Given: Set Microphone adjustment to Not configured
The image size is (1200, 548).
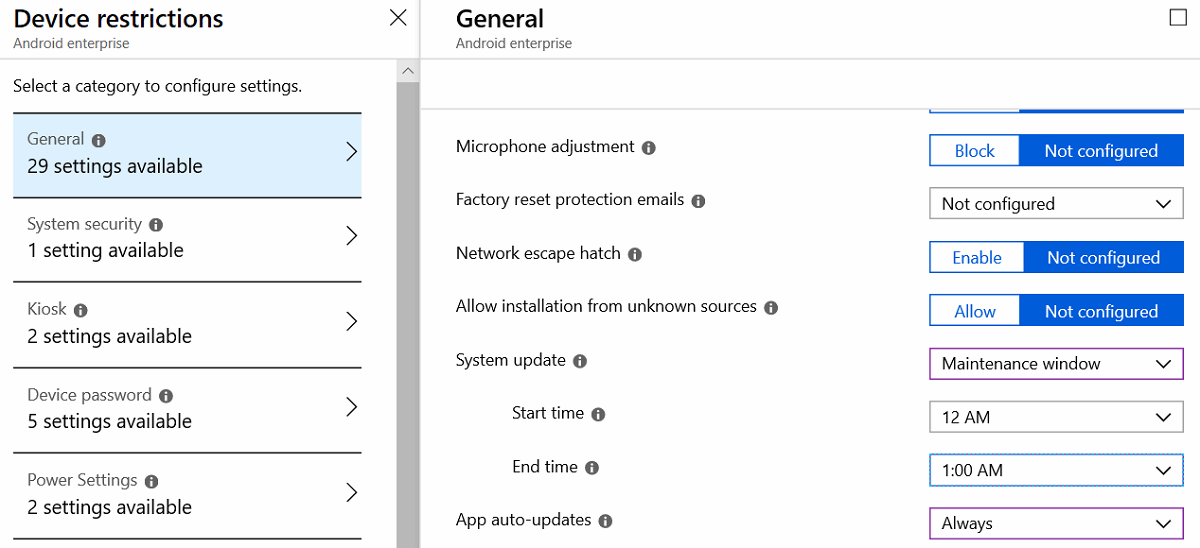Looking at the screenshot, I should [1101, 151].
